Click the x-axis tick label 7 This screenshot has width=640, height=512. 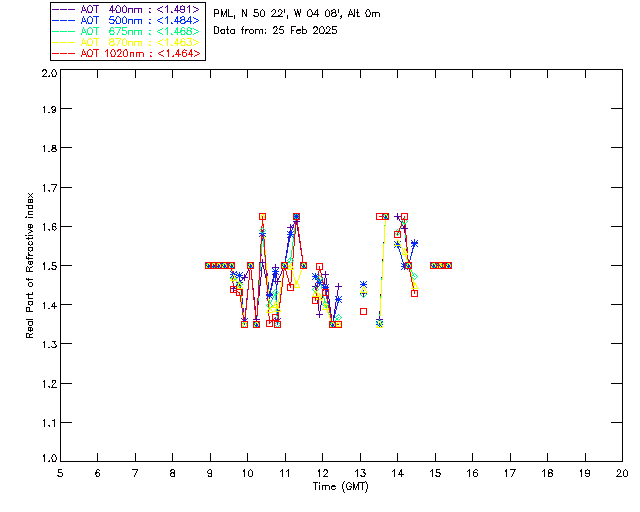pyautogui.click(x=135, y=473)
